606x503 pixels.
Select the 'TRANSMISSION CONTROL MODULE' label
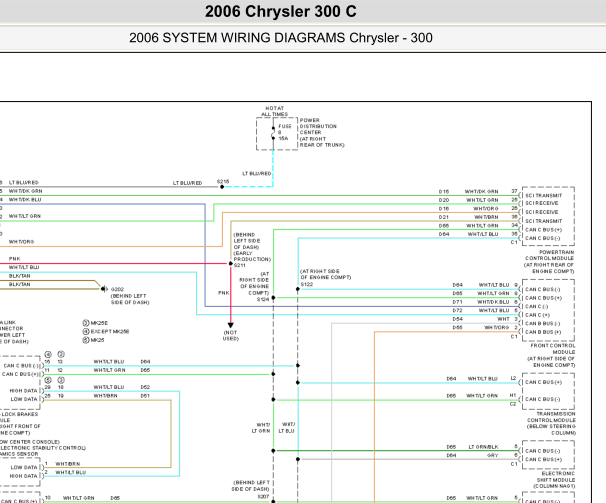click(552, 417)
